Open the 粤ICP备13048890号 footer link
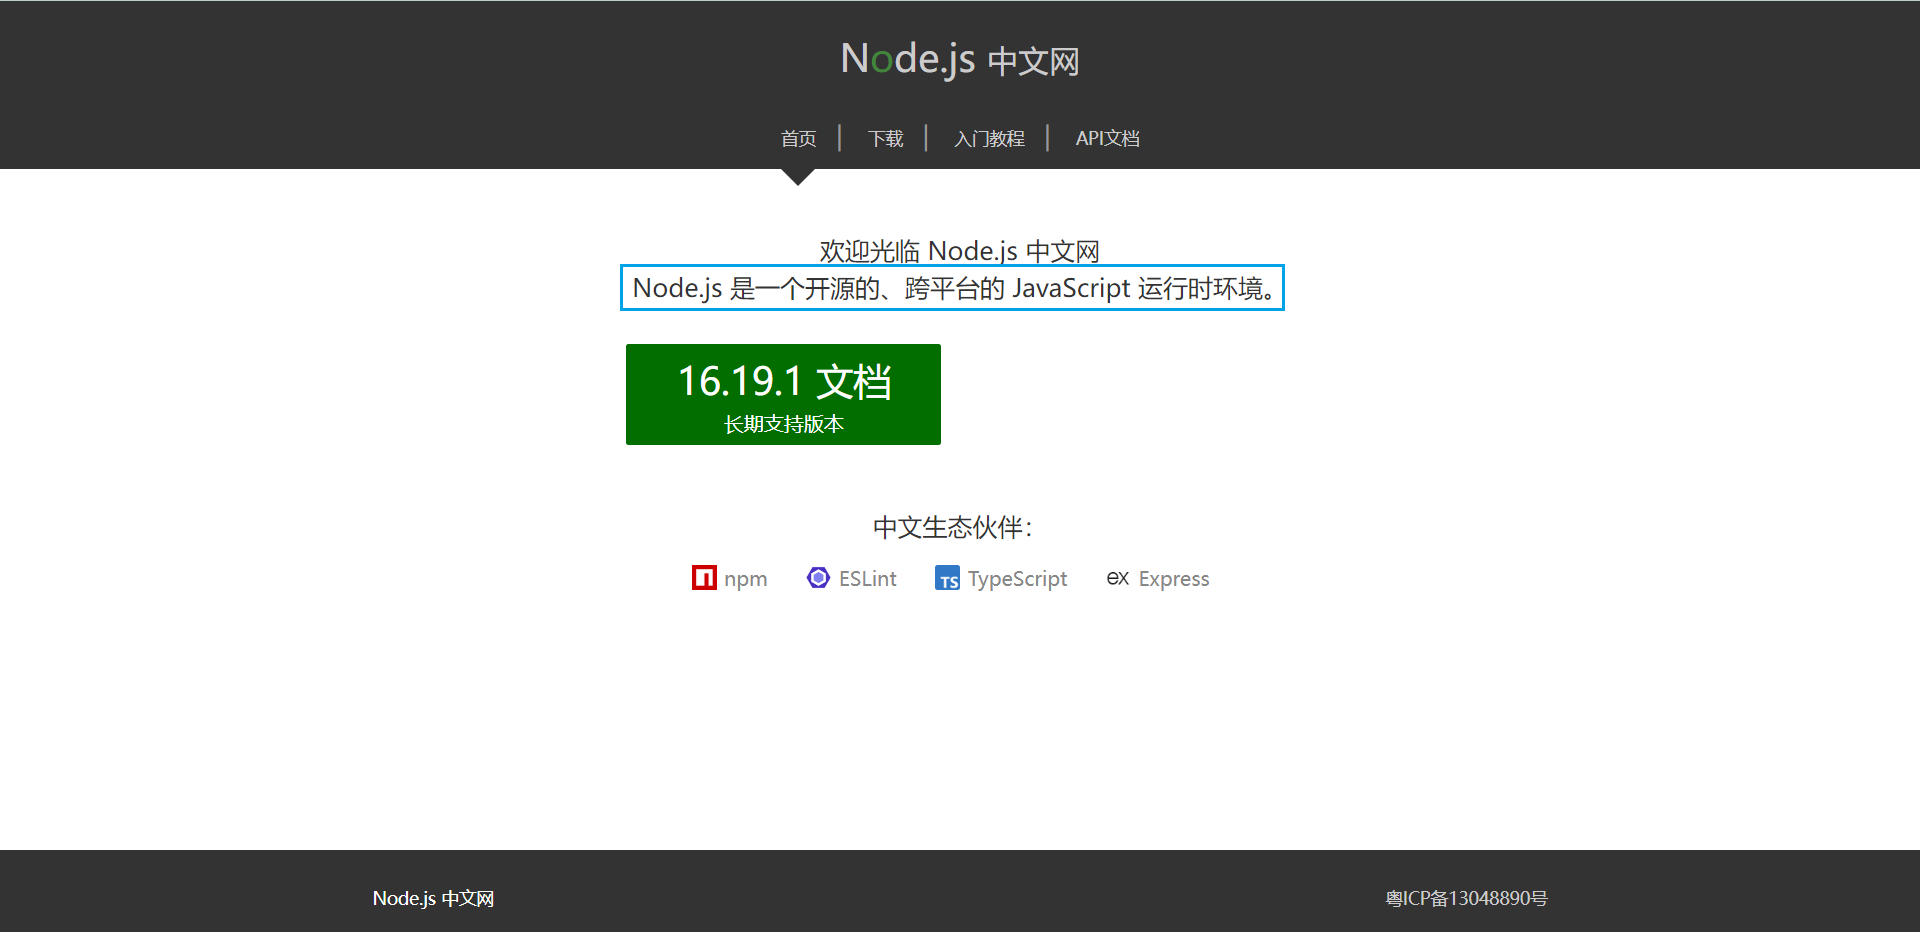 click(x=1466, y=898)
